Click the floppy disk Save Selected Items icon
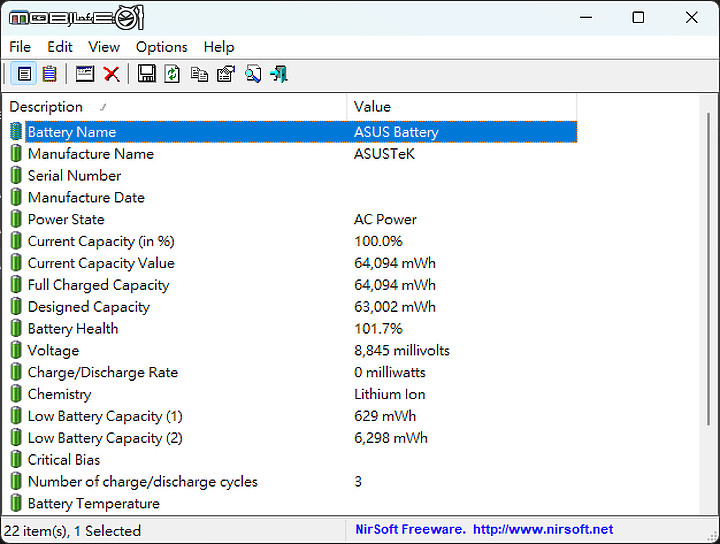This screenshot has width=720, height=544. pos(146,74)
